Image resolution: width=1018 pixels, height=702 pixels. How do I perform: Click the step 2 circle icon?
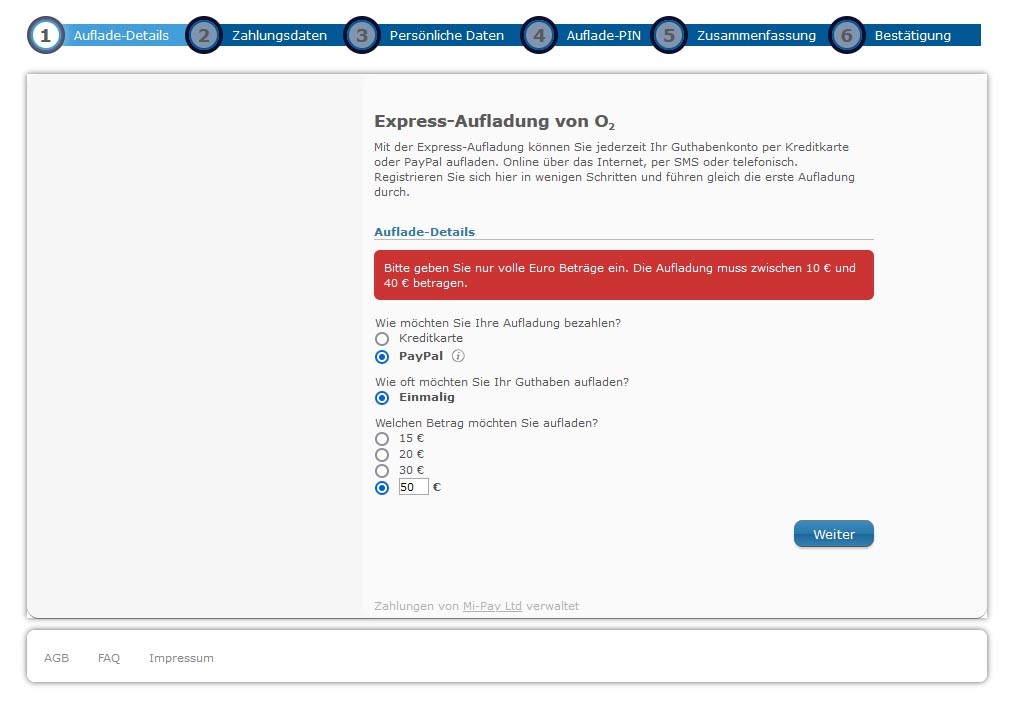tap(204, 35)
